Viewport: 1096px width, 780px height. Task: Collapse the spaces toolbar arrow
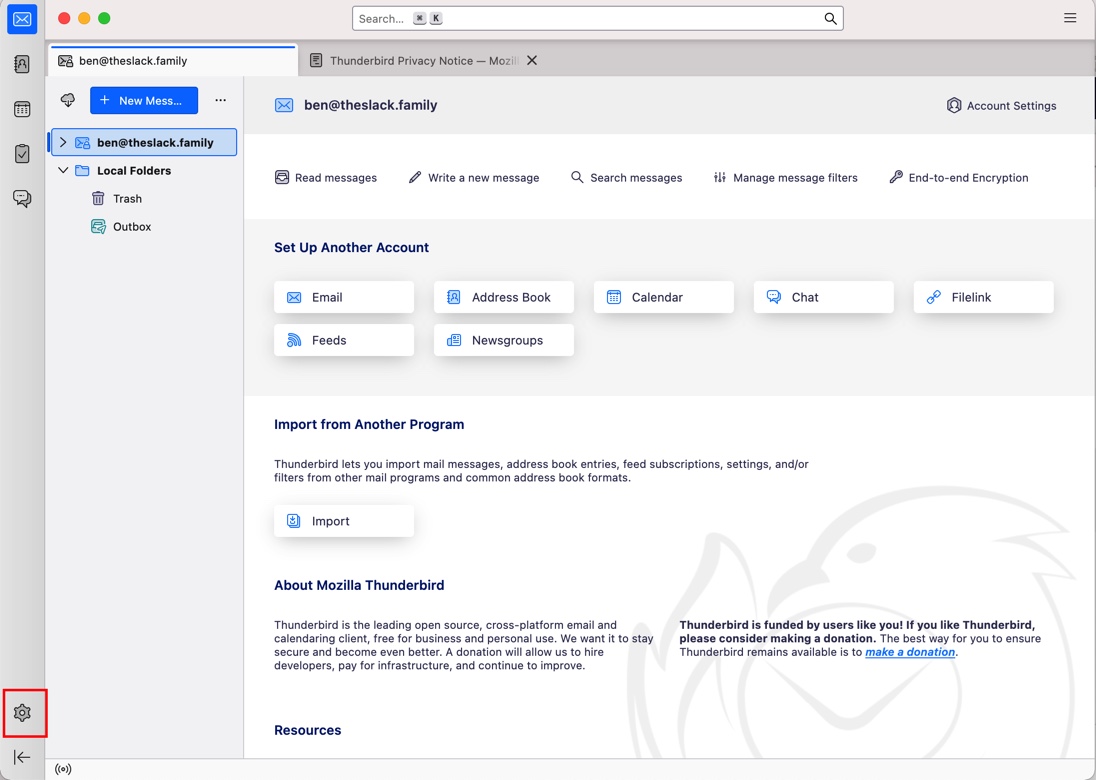pyautogui.click(x=22, y=757)
